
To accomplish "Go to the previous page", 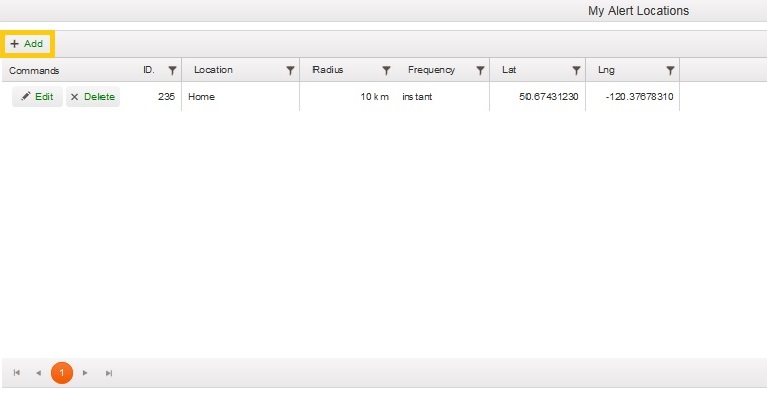I will coord(38,373).
